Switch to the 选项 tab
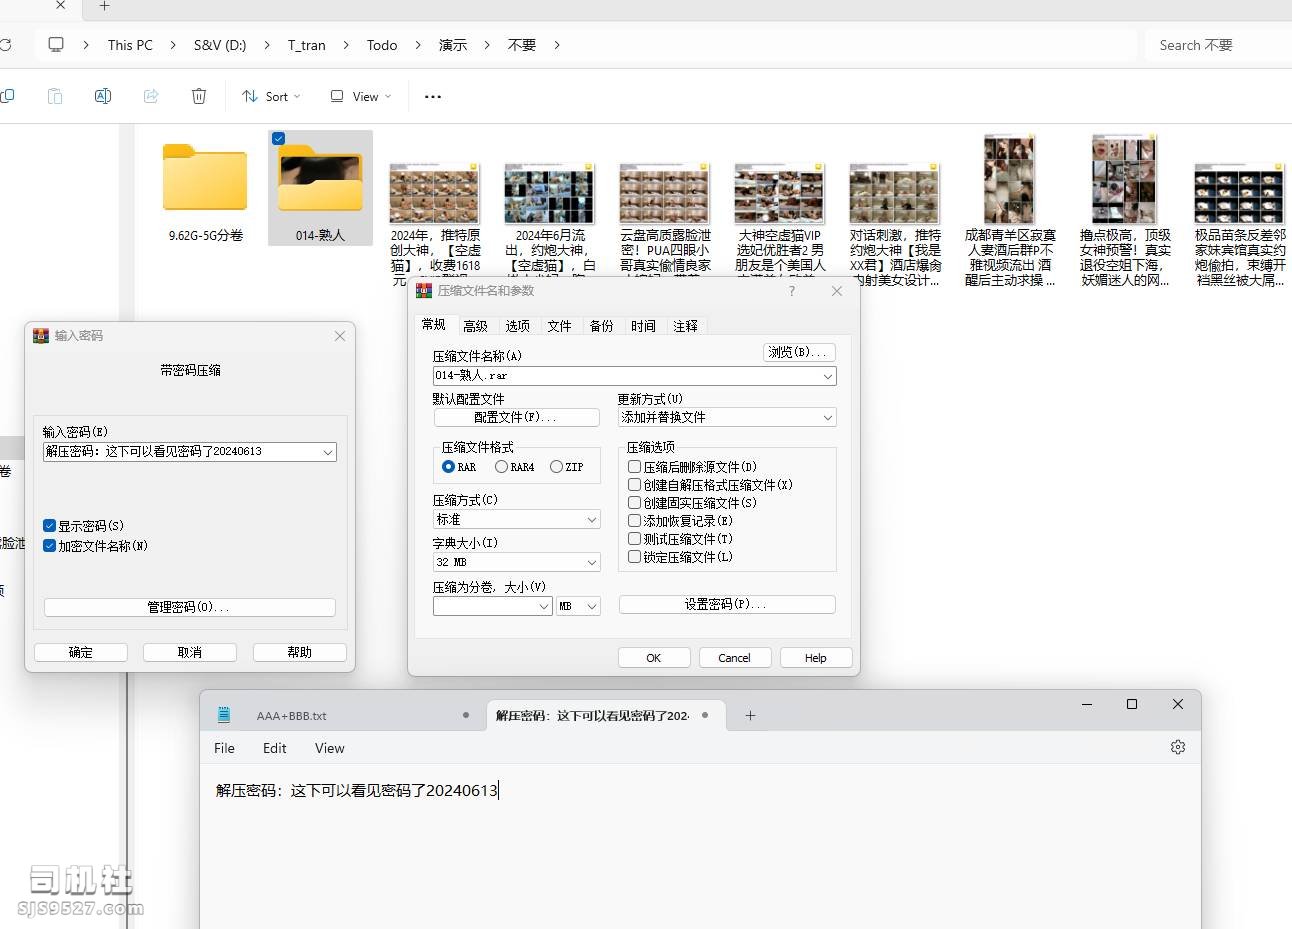Screen dimensions: 1292x929 pos(517,326)
